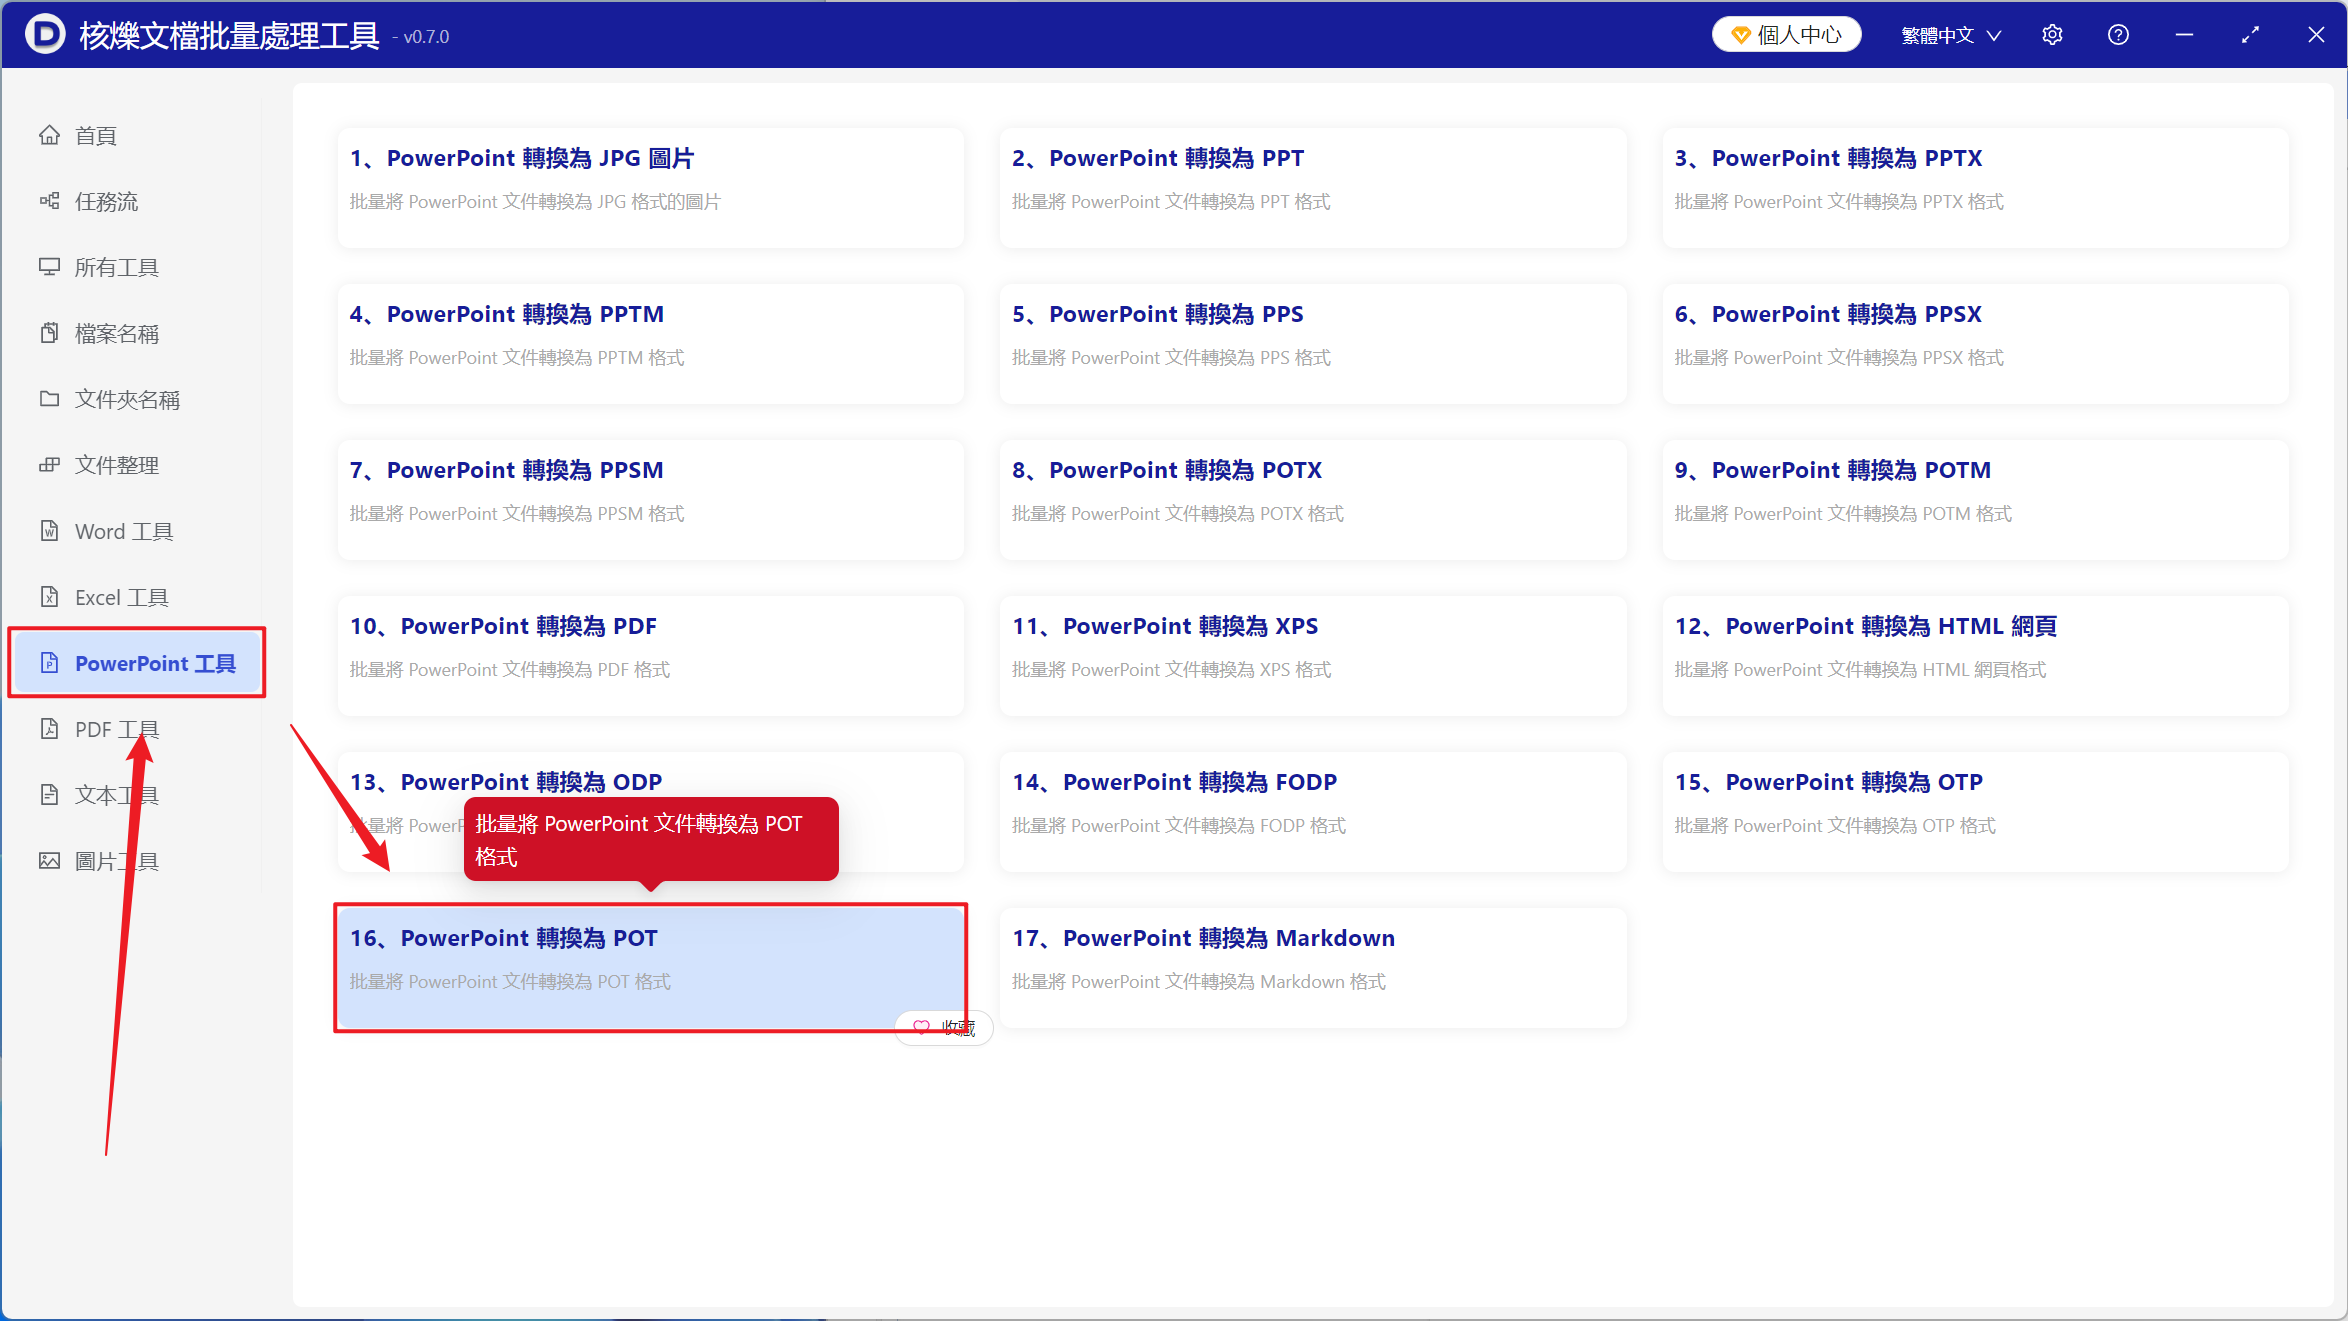Click the text file icon beside 文本工具

click(x=49, y=795)
